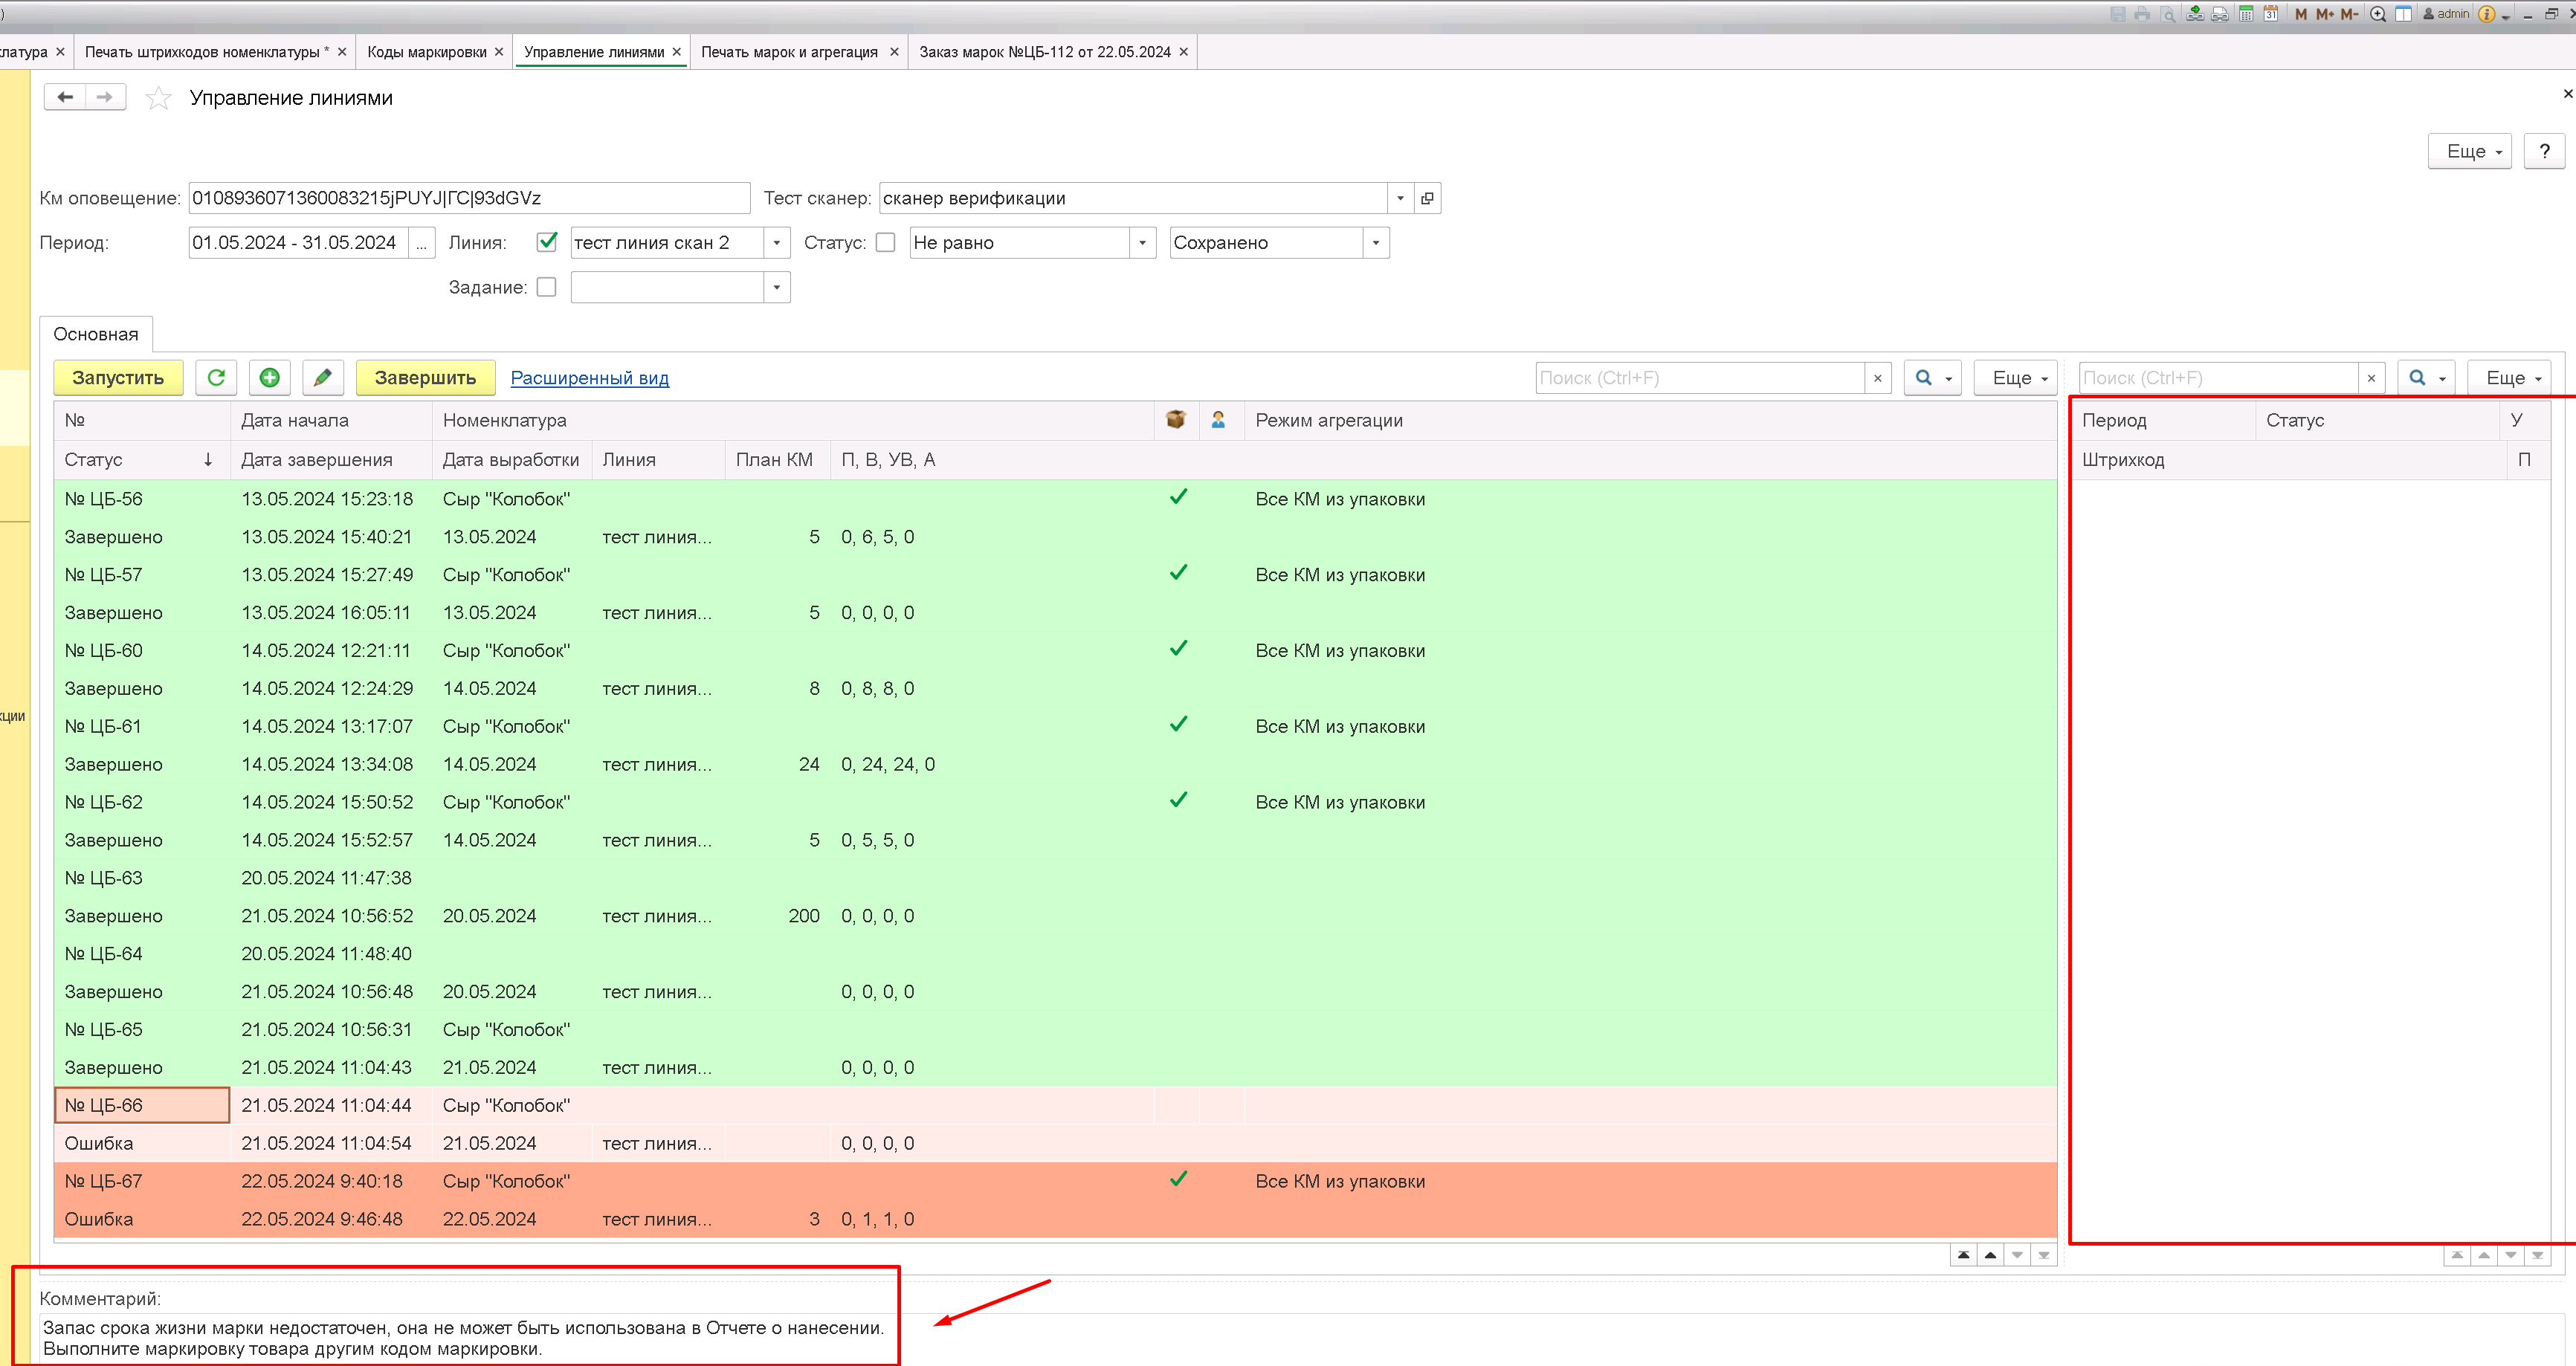This screenshot has width=2576, height=1366.
Task: Open the test scanner record with open icon
Action: coord(1427,198)
